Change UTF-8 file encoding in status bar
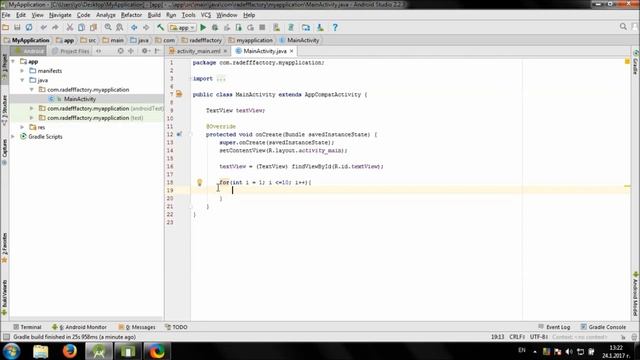This screenshot has width=640, height=360. click(538, 337)
